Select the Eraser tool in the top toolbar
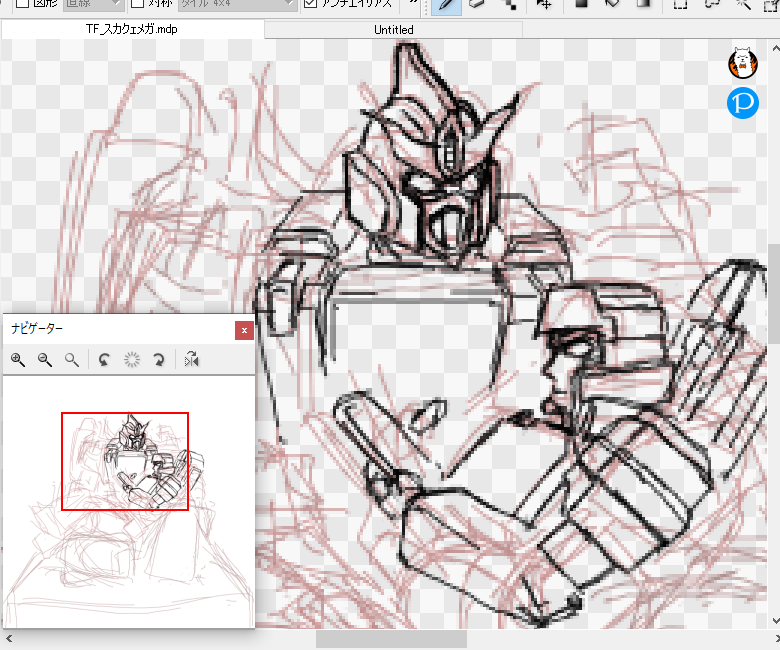Viewport: 780px width, 650px height. [477, 4]
